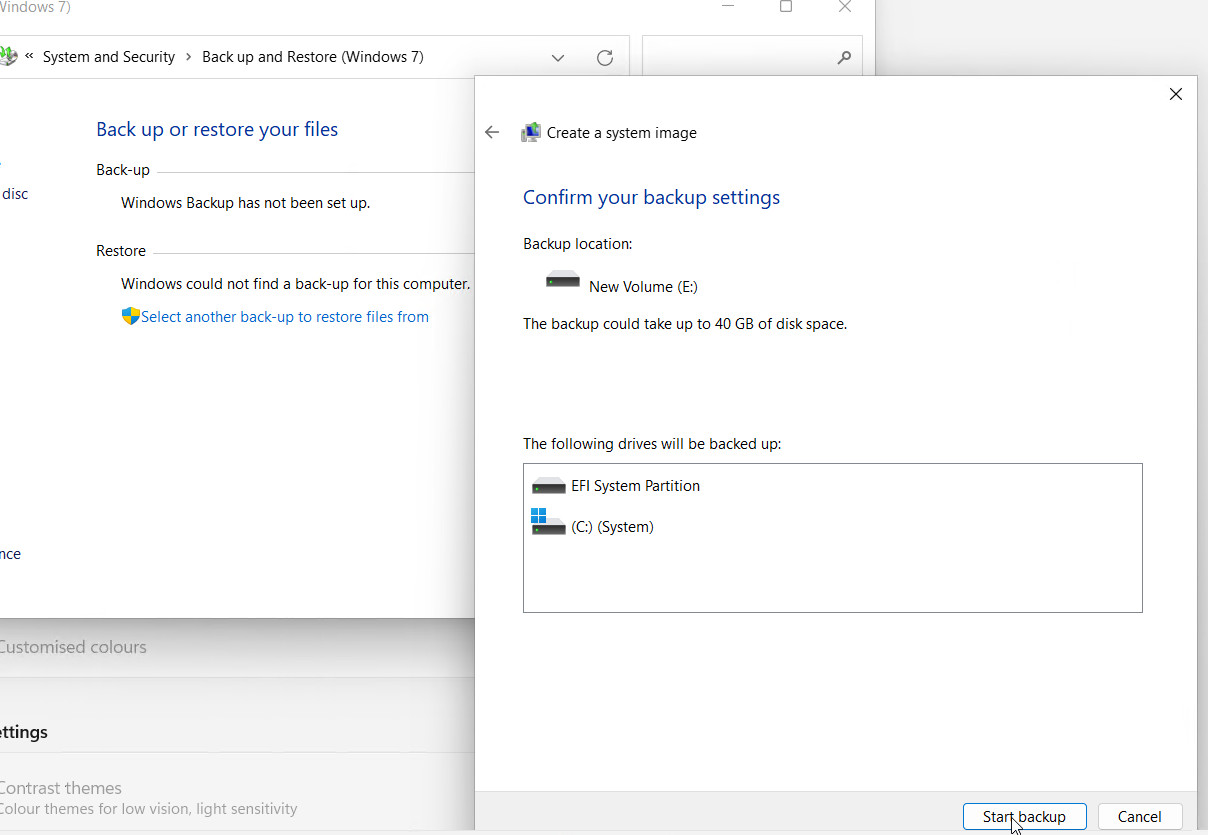Image resolution: width=1208 pixels, height=835 pixels.
Task: Refresh the Control Panel address bar
Action: [604, 58]
